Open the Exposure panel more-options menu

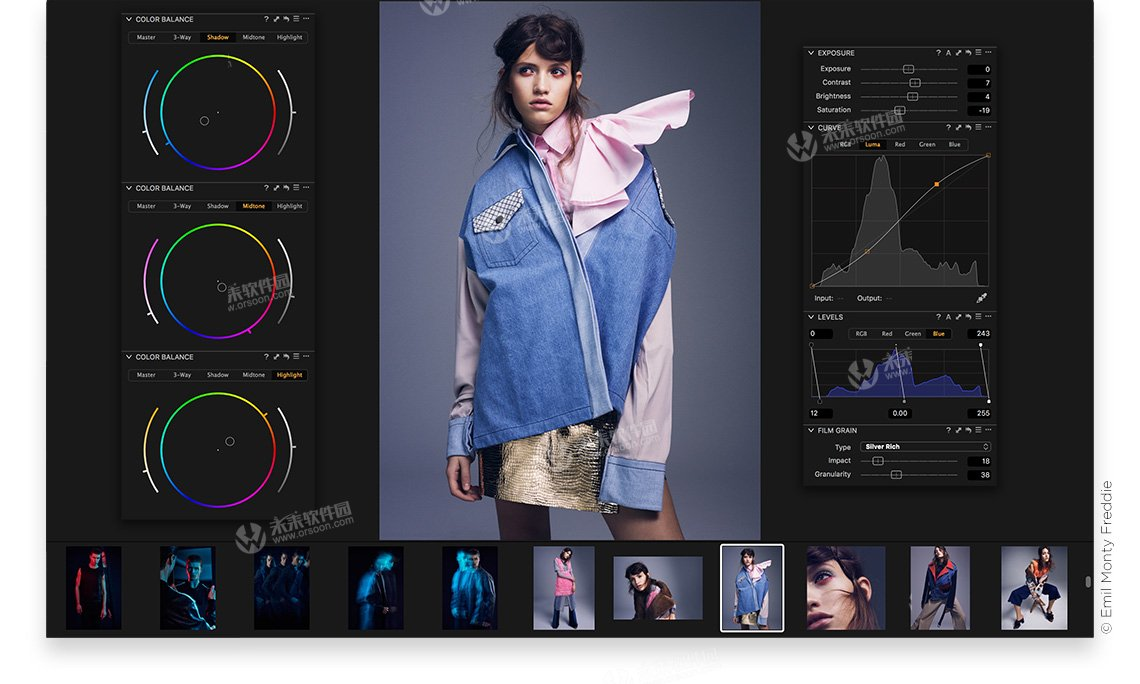pyautogui.click(x=988, y=52)
